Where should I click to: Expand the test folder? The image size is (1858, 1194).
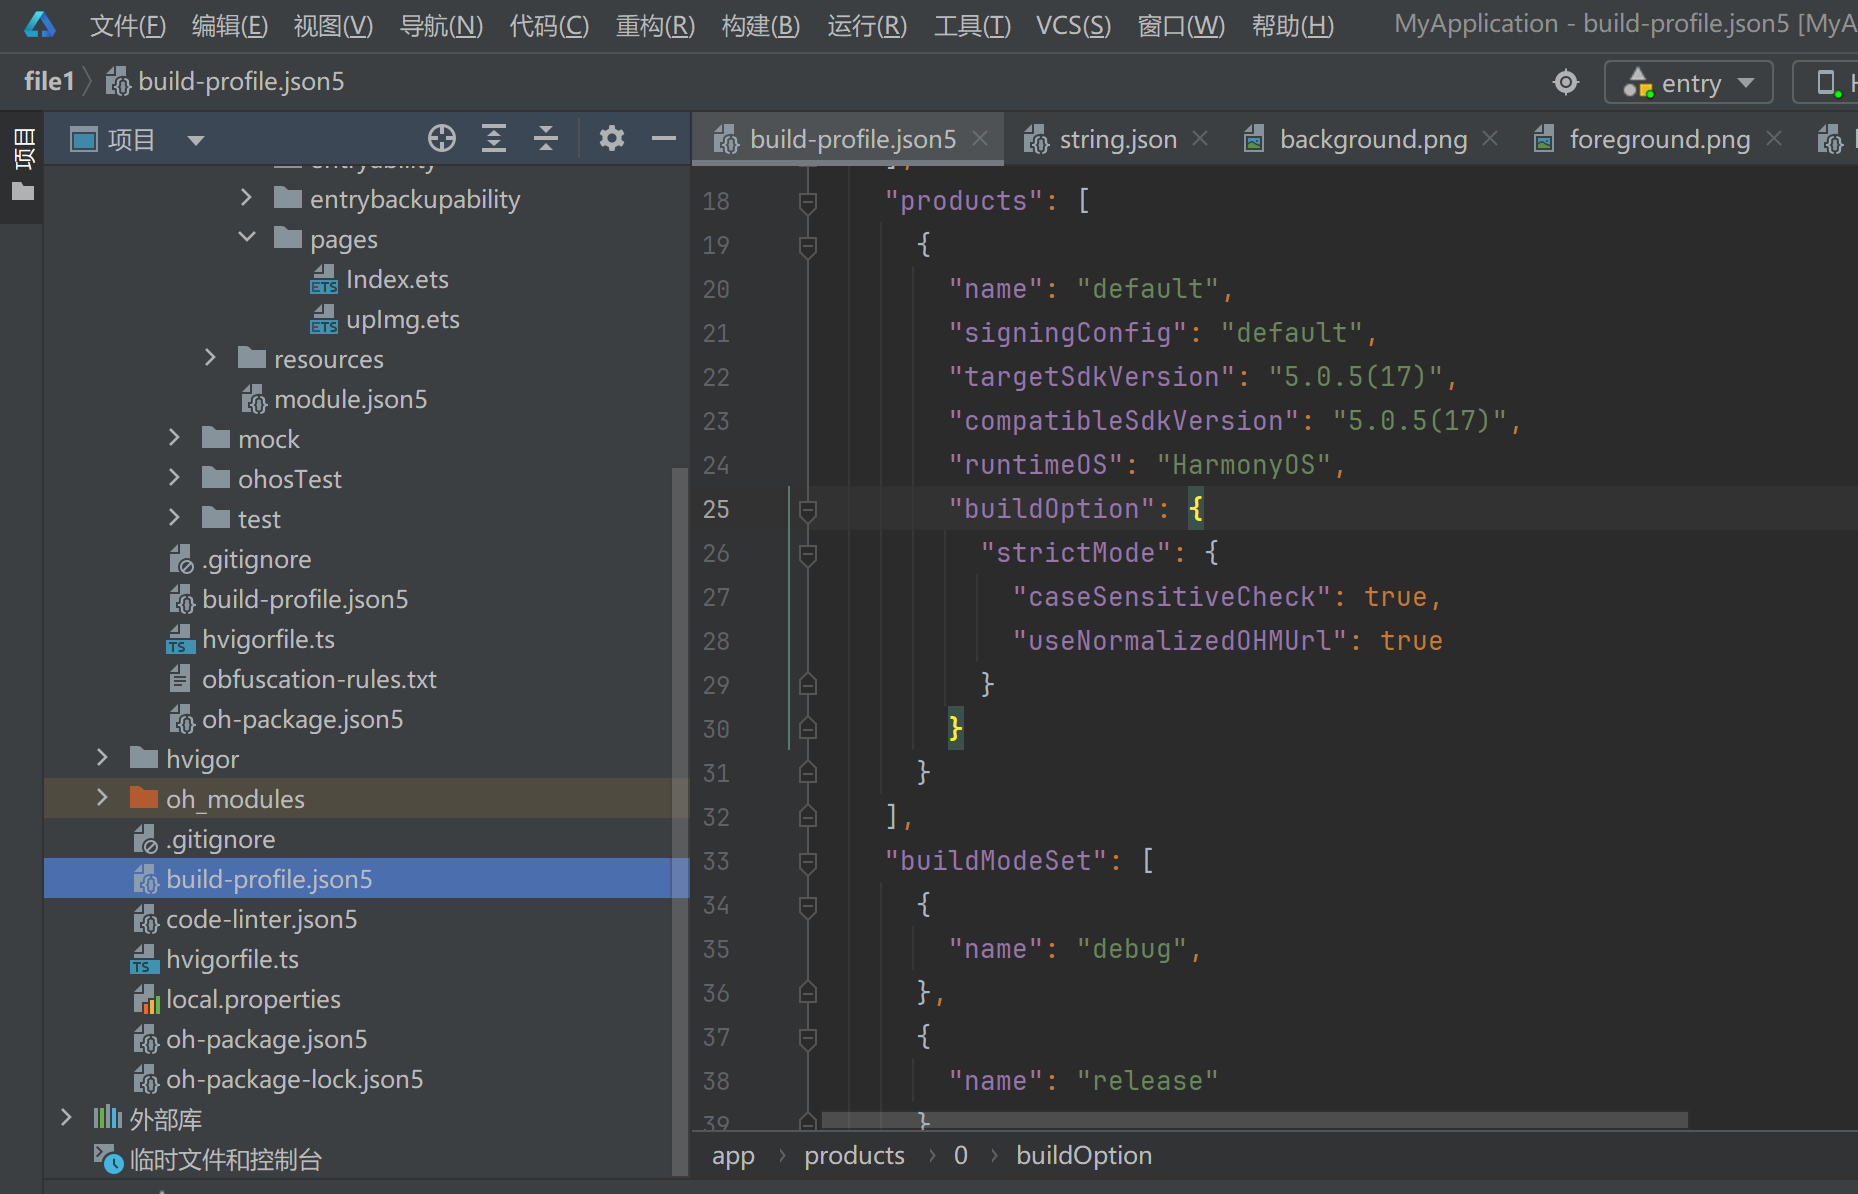174,518
